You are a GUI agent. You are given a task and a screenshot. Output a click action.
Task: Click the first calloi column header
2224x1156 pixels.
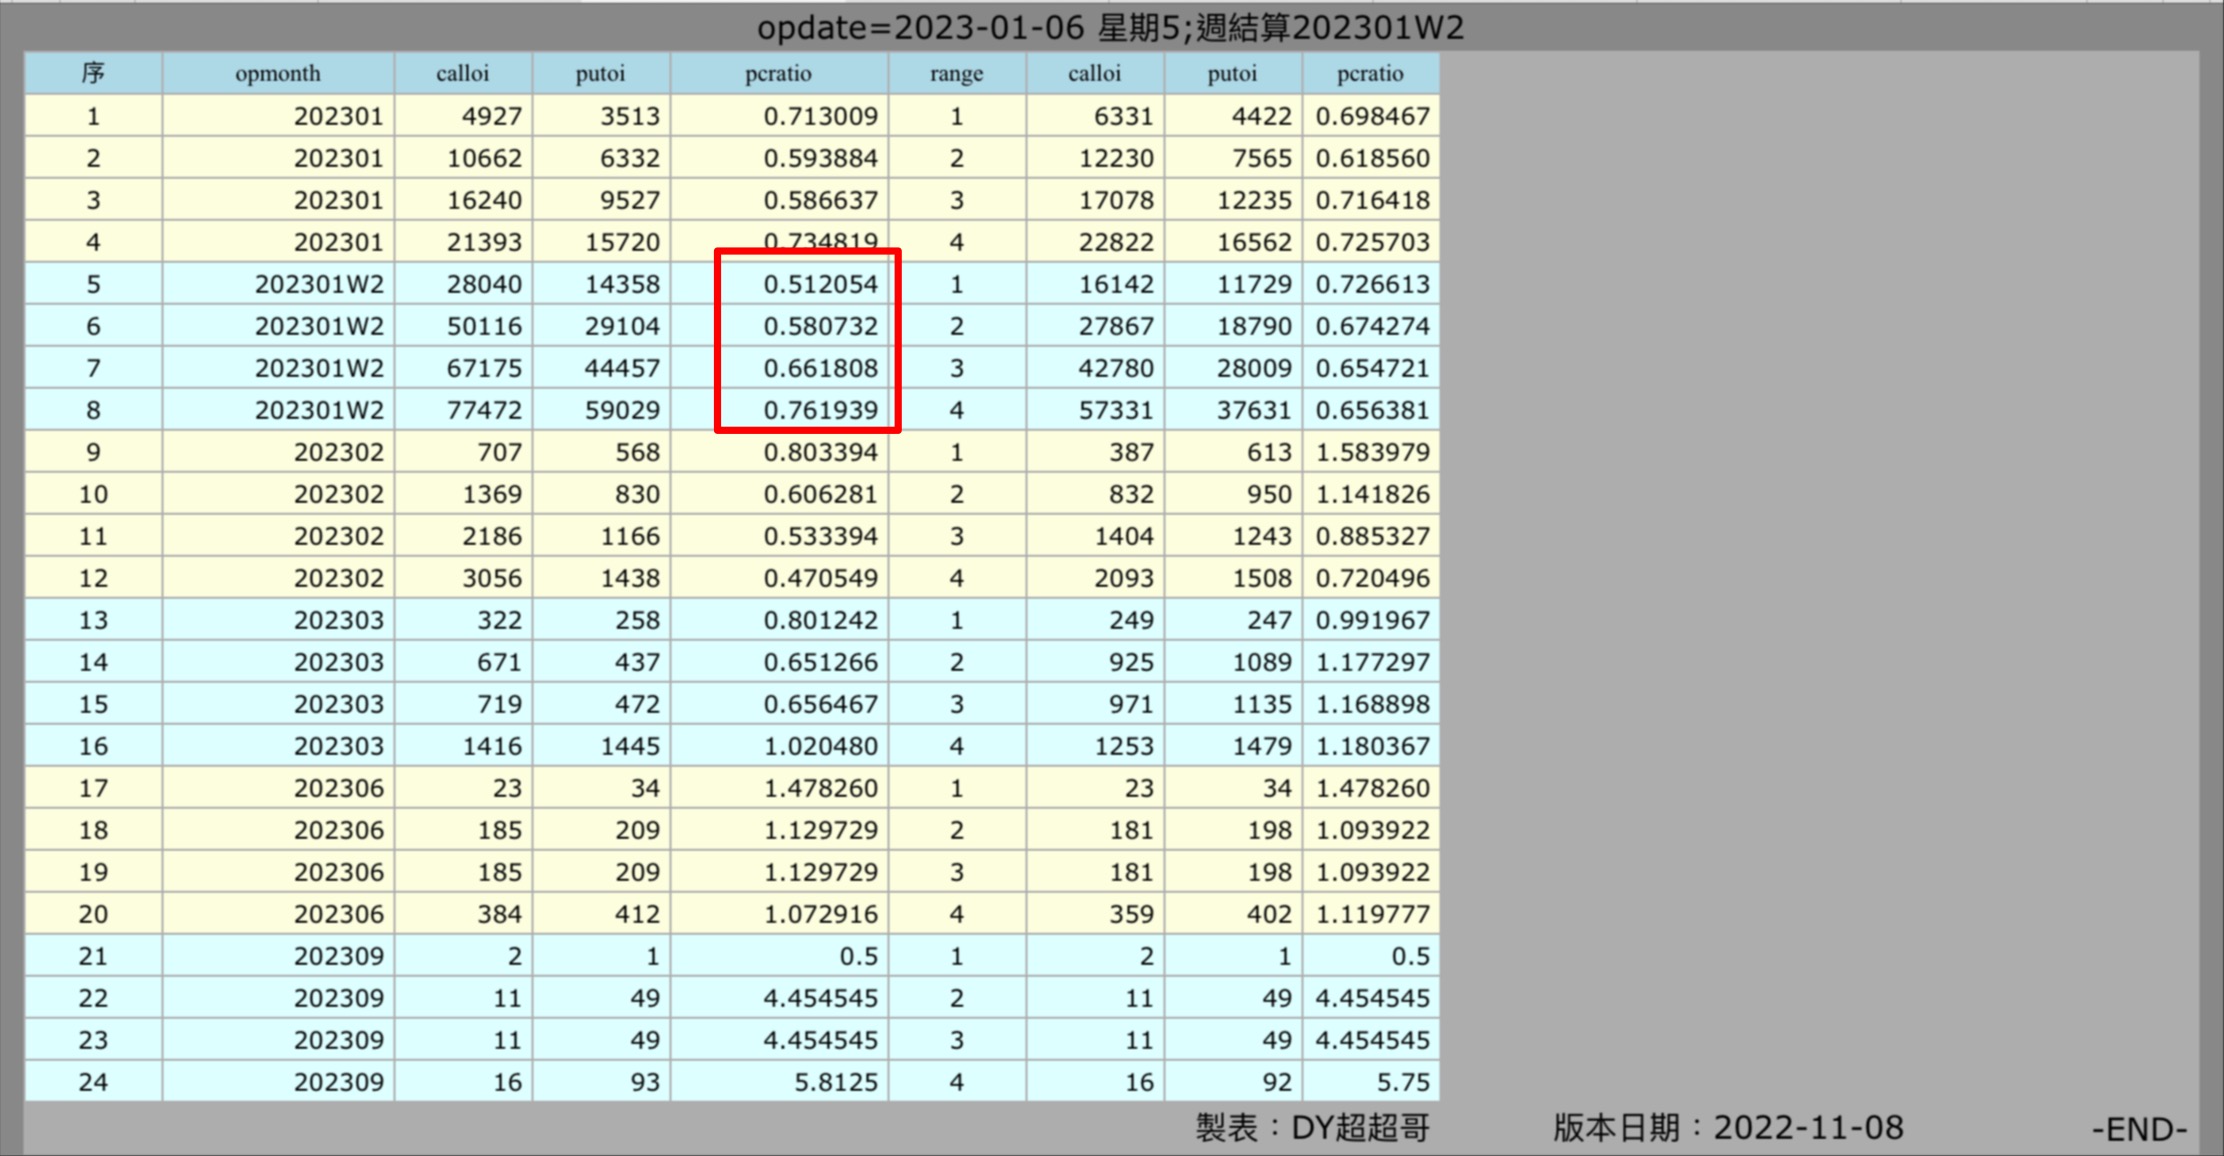click(462, 74)
